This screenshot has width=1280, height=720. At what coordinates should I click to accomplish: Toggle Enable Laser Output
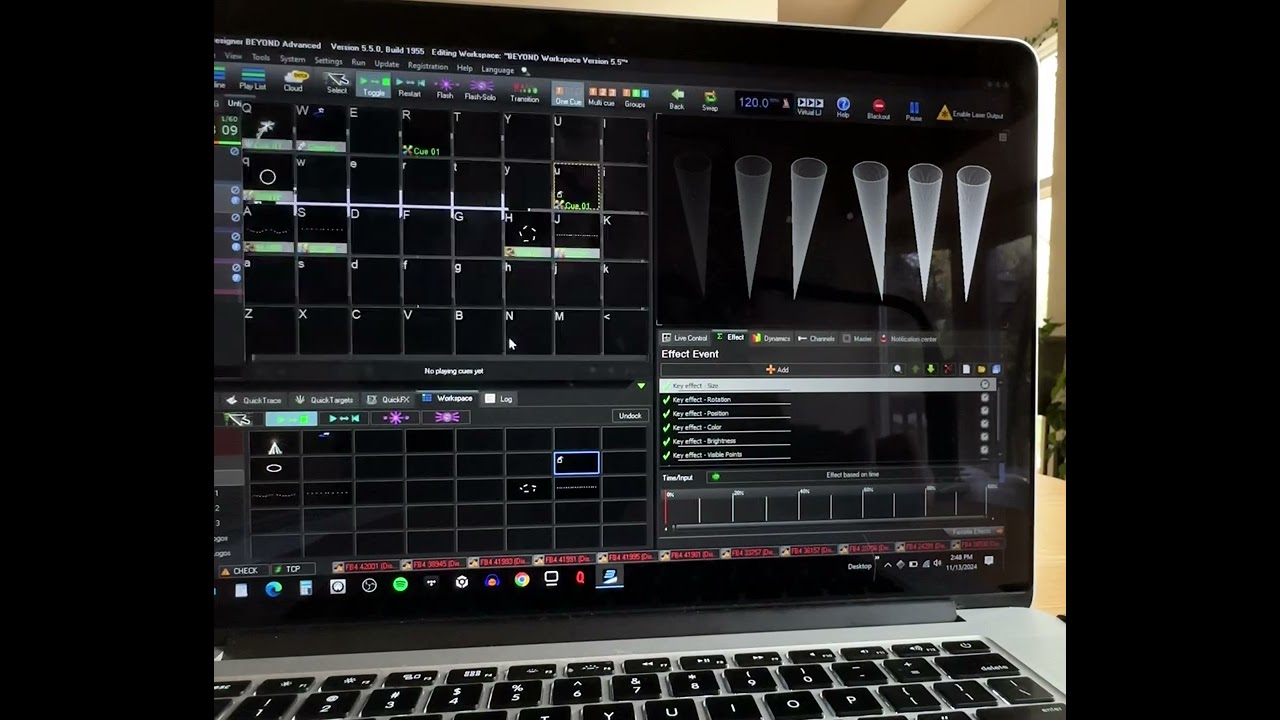tap(970, 114)
